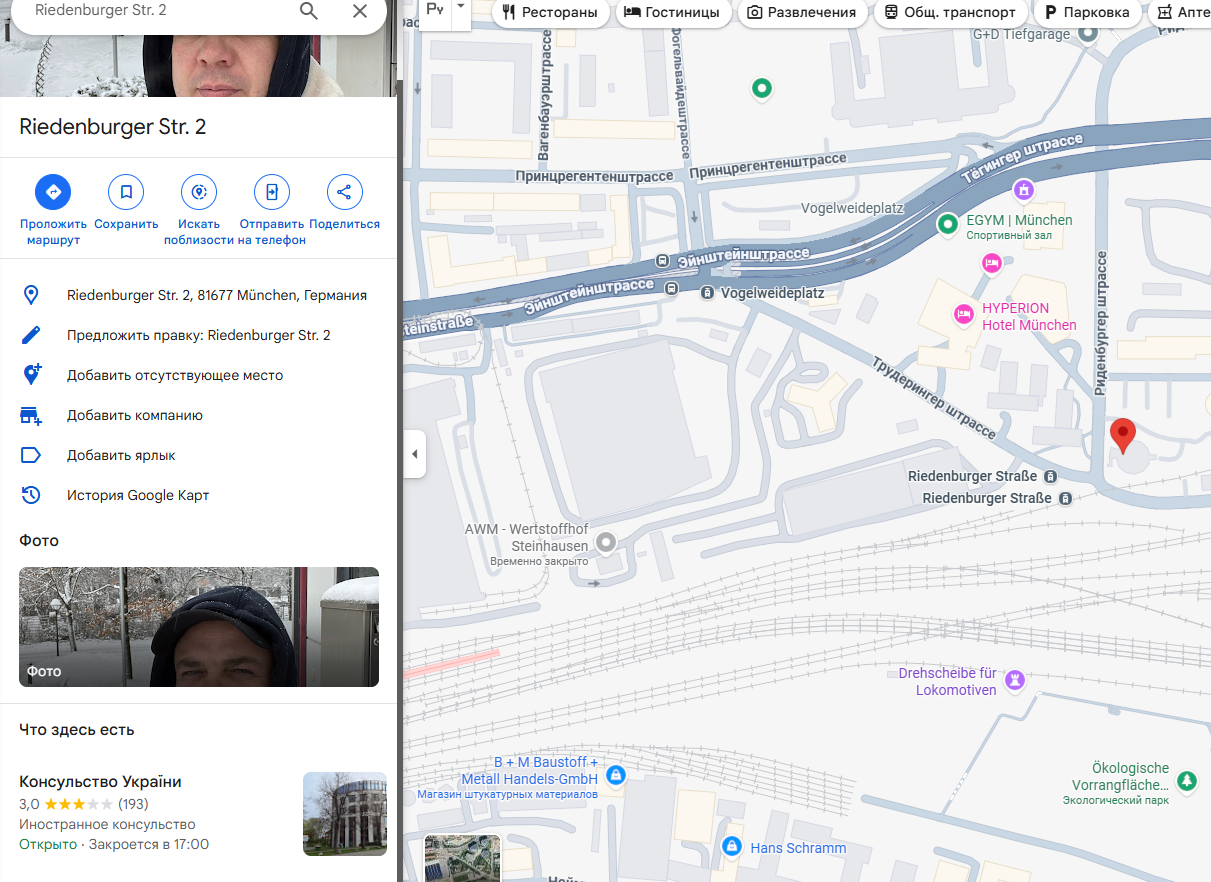Image resolution: width=1211 pixels, height=882 pixels.
Task: Click the Иностранное консульство category text
Action: pyautogui.click(x=107, y=825)
